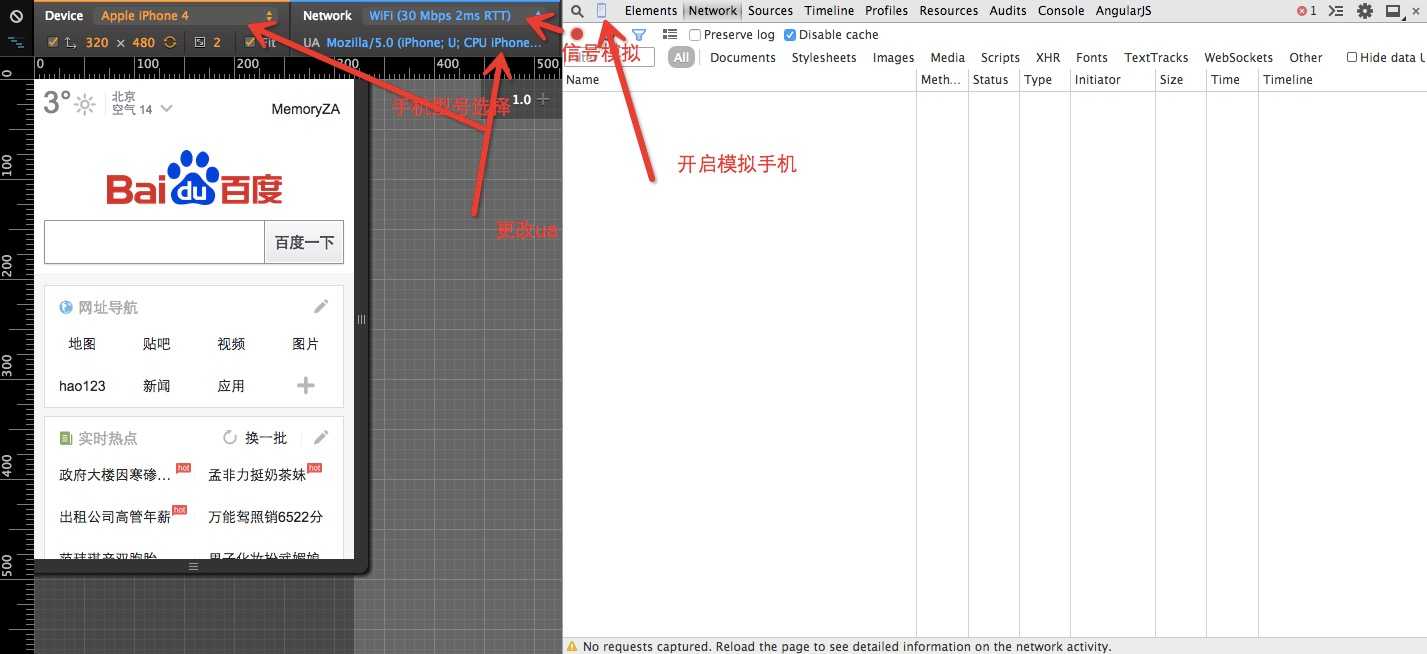Click the 320 width value
The height and width of the screenshot is (654, 1427).
[97, 43]
